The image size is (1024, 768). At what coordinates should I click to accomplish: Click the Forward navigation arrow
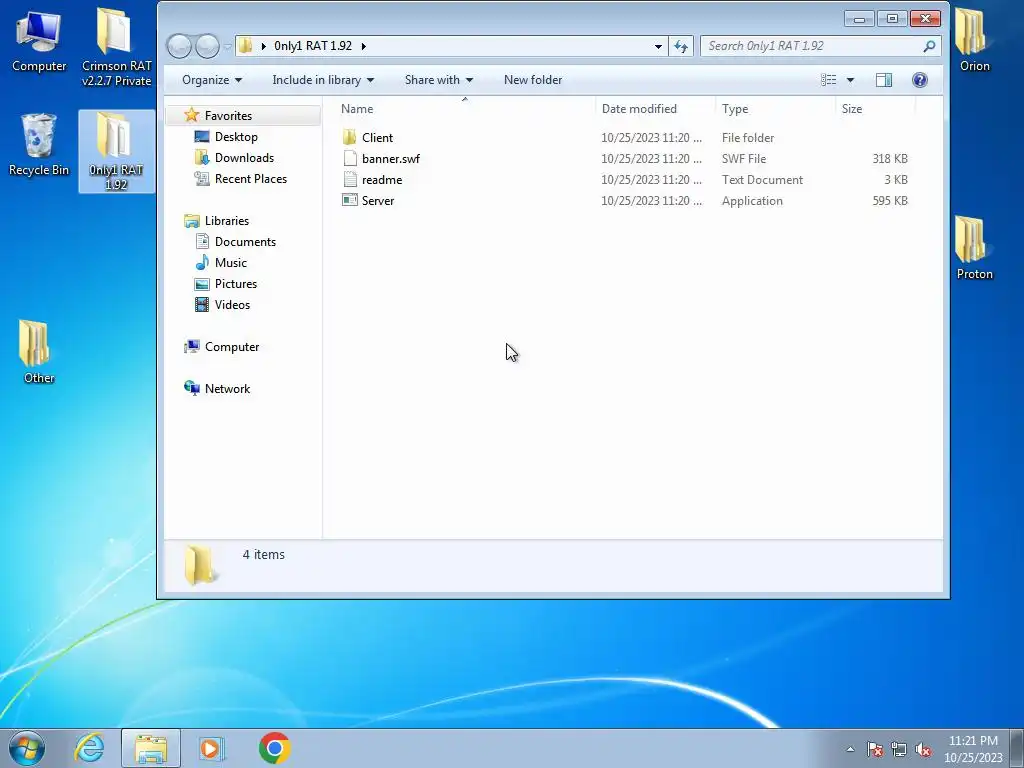coord(208,46)
